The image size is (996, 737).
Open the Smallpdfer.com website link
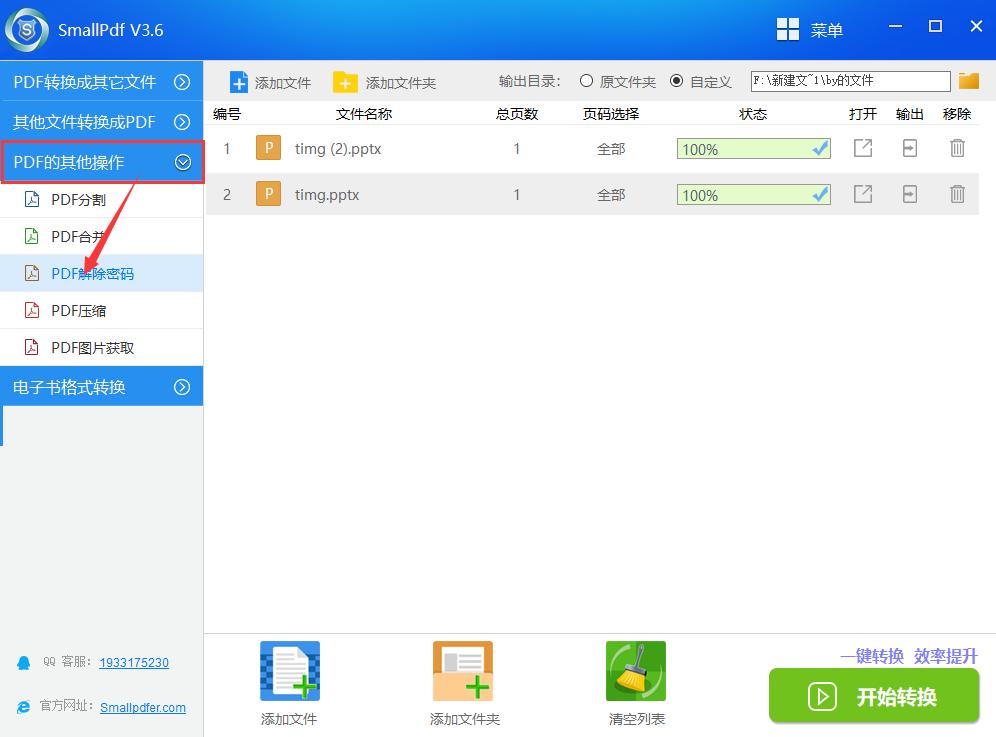tap(143, 707)
